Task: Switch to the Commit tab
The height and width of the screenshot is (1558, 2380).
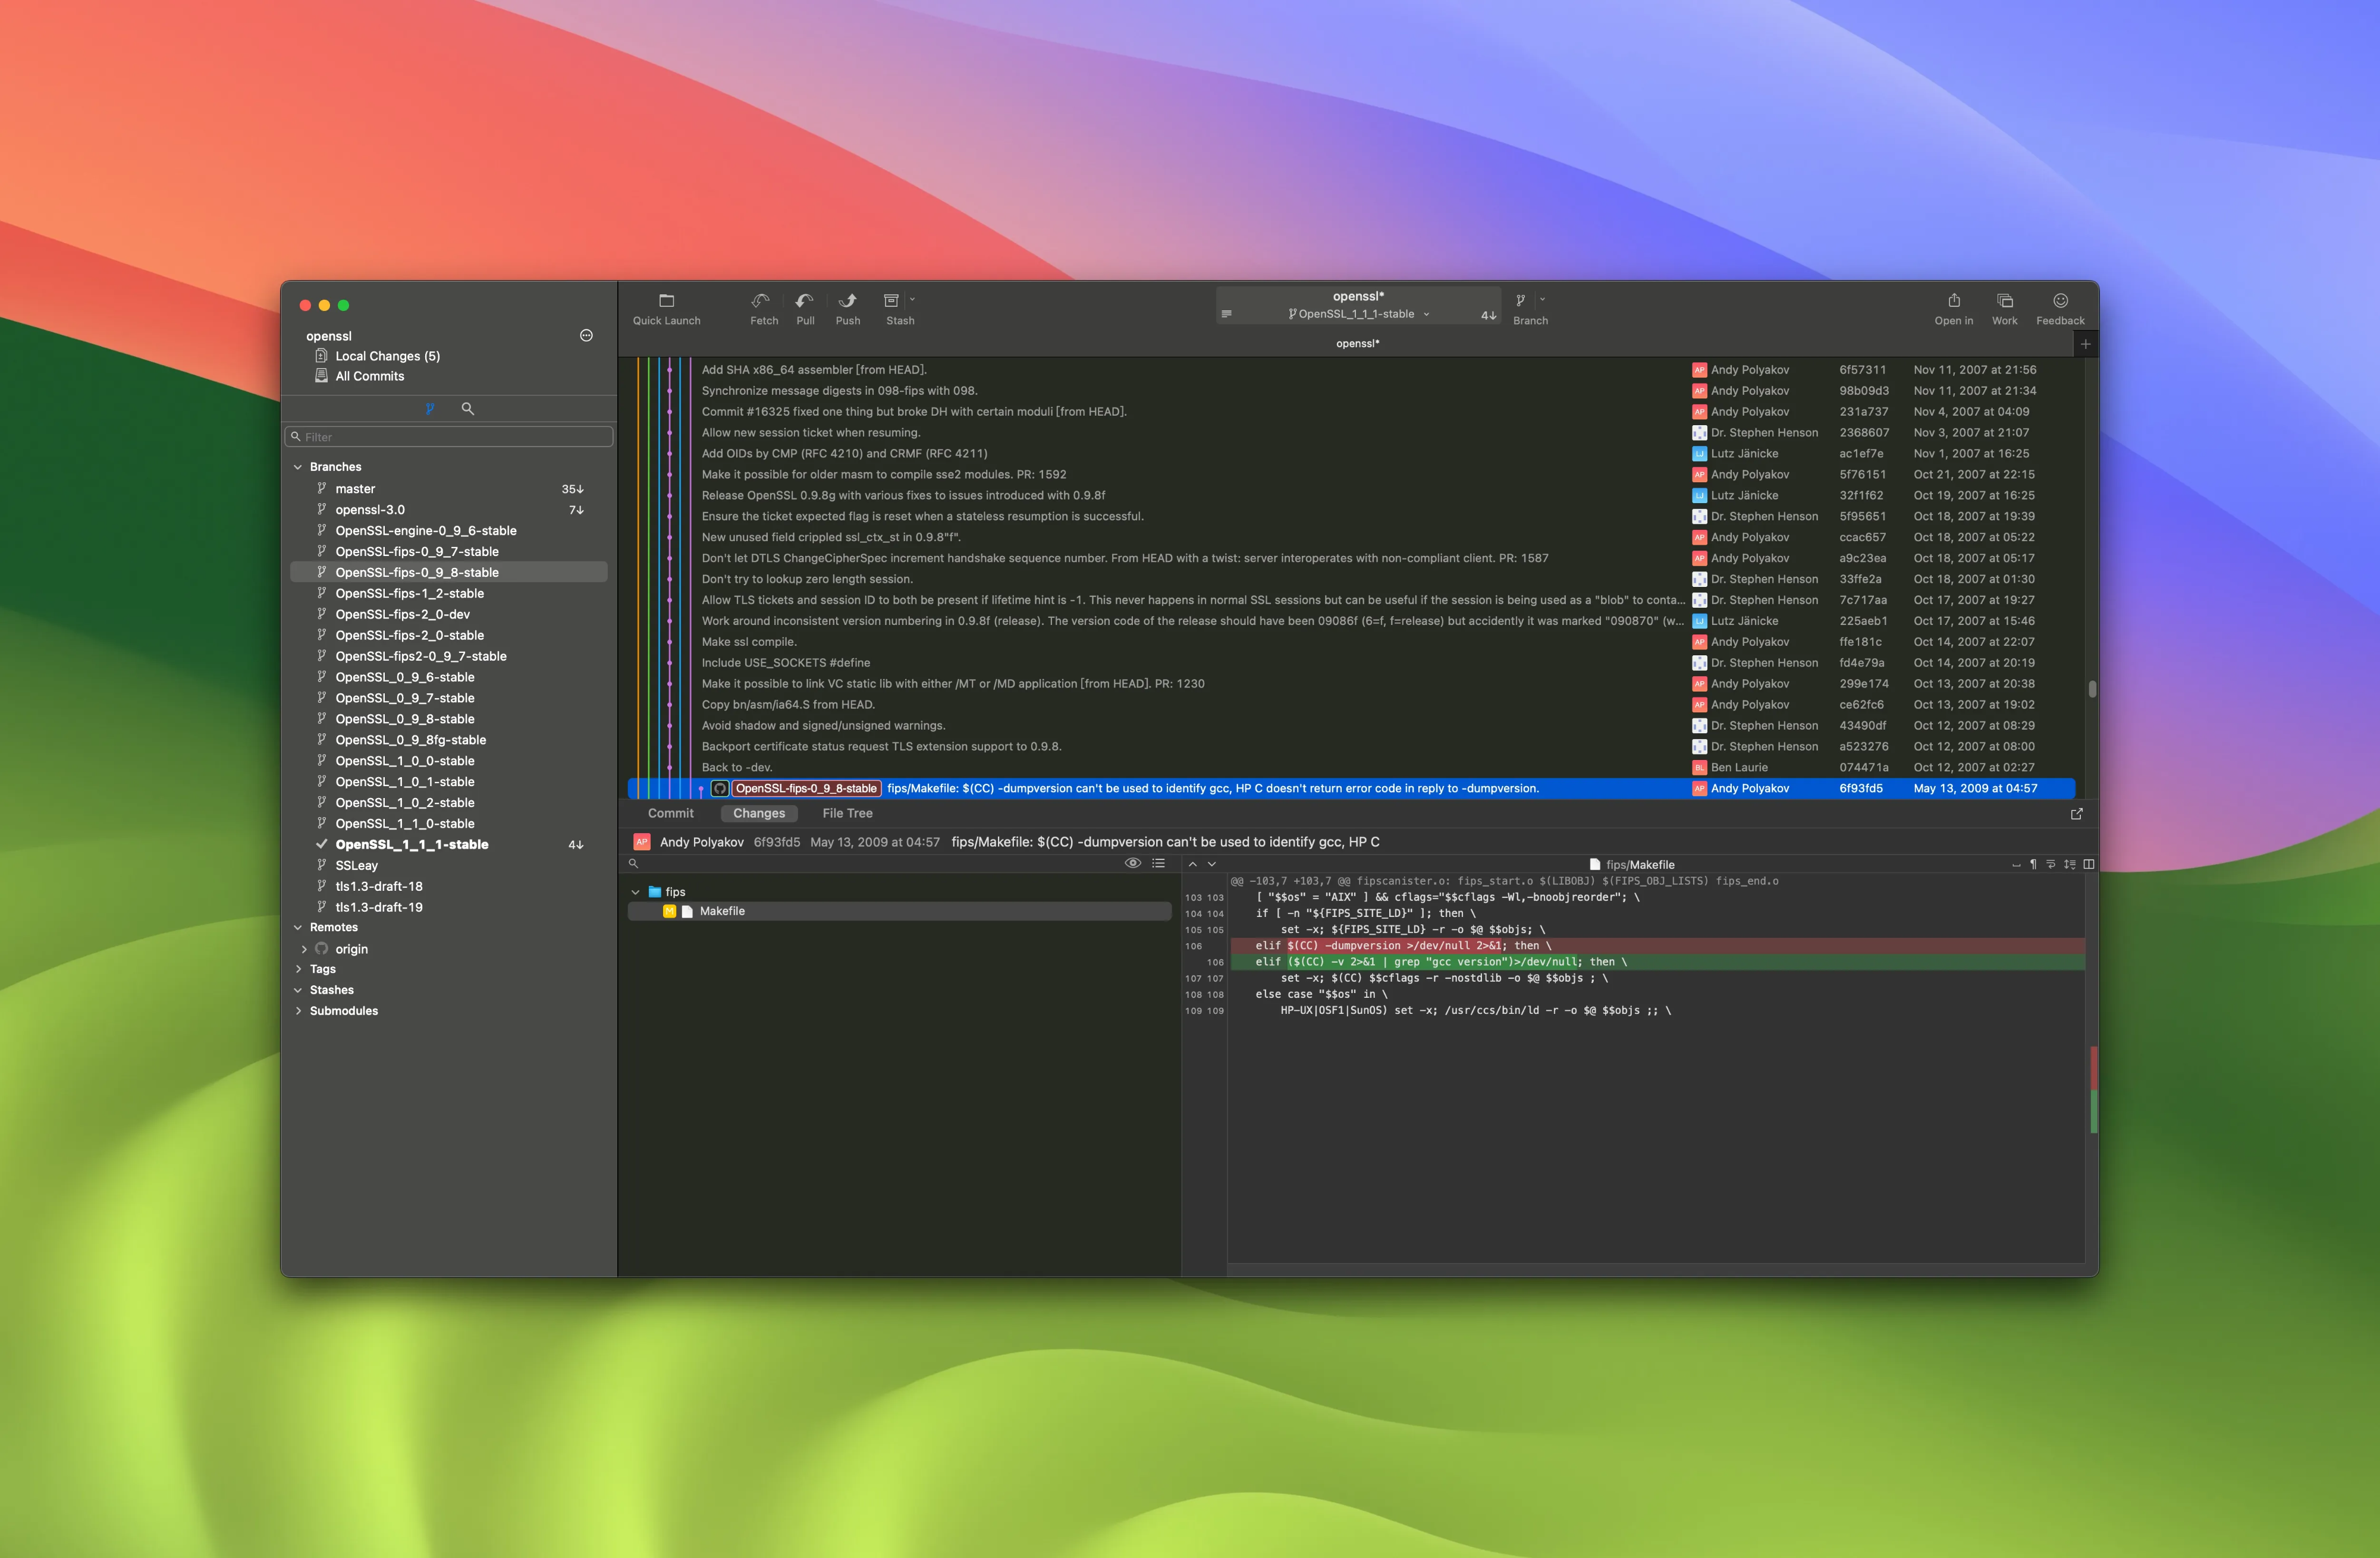Action: [670, 813]
